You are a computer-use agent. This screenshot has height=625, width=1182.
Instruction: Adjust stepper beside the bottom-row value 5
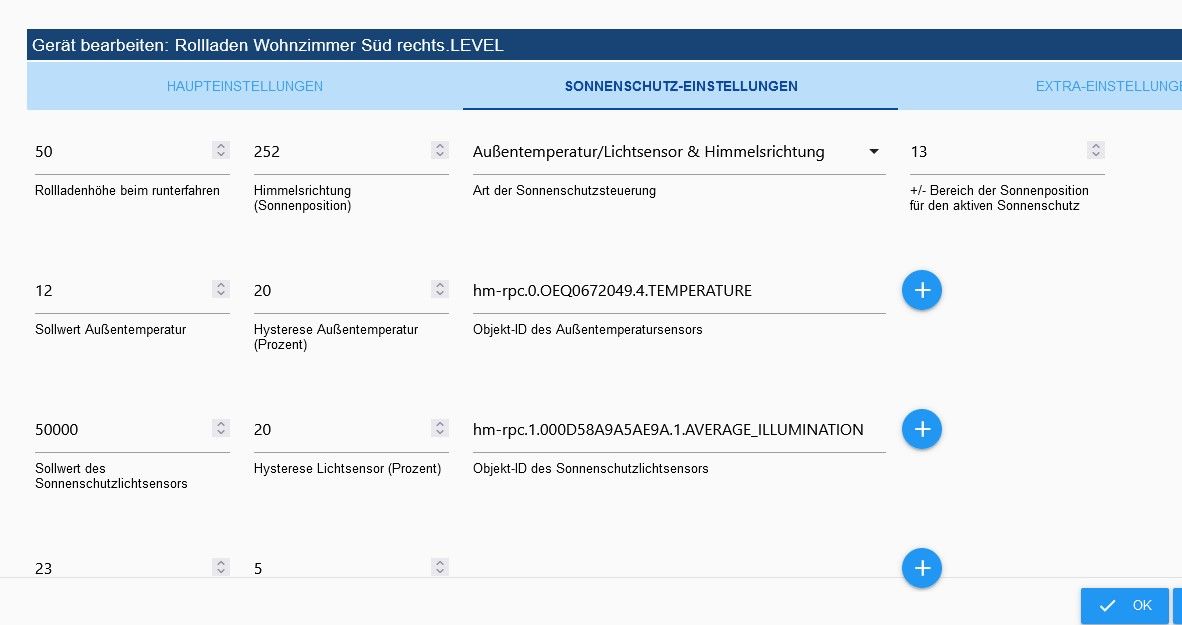coord(440,566)
